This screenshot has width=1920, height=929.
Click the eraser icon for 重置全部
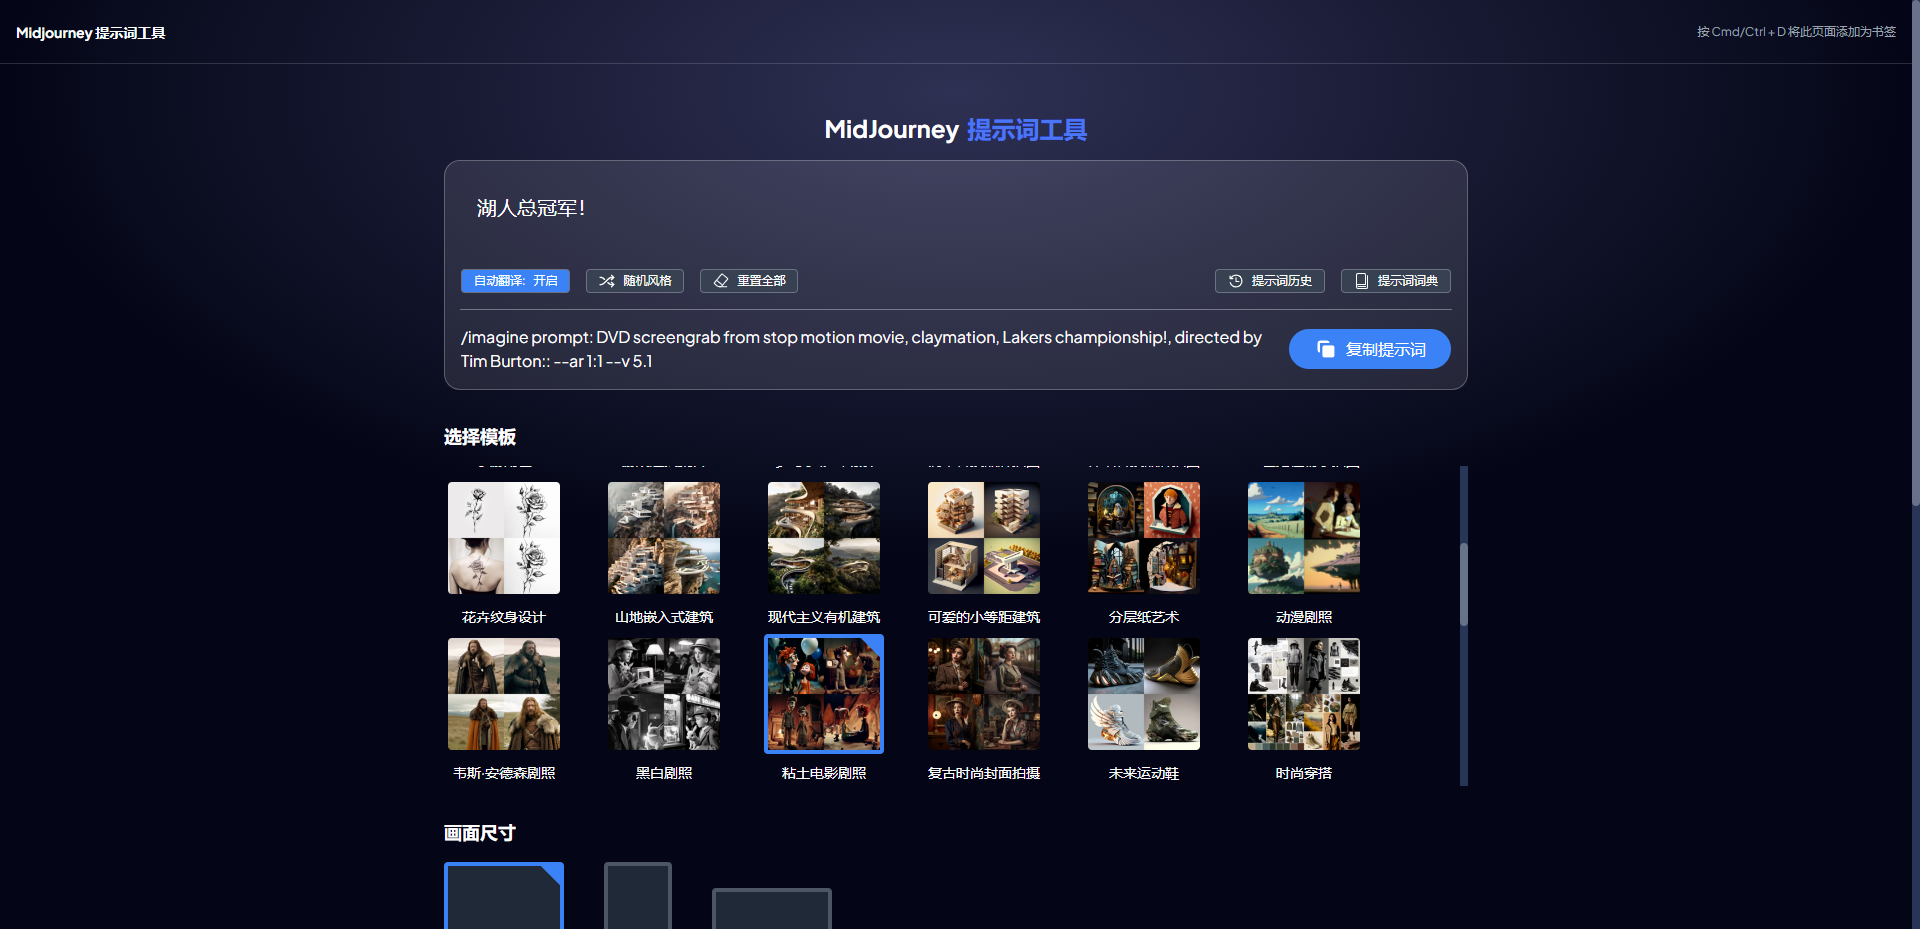(x=720, y=281)
